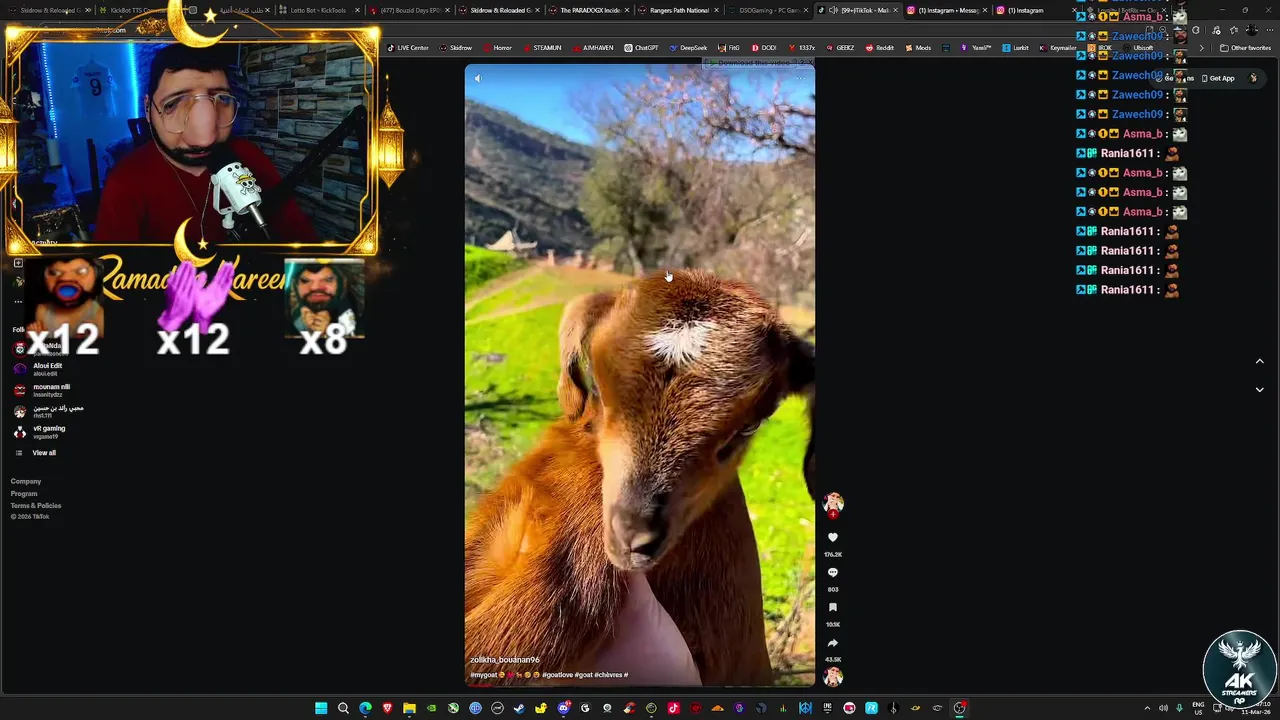Image resolution: width=1280 pixels, height=720 pixels.
Task: Open the DeepSeek bookmark
Action: coord(689,48)
